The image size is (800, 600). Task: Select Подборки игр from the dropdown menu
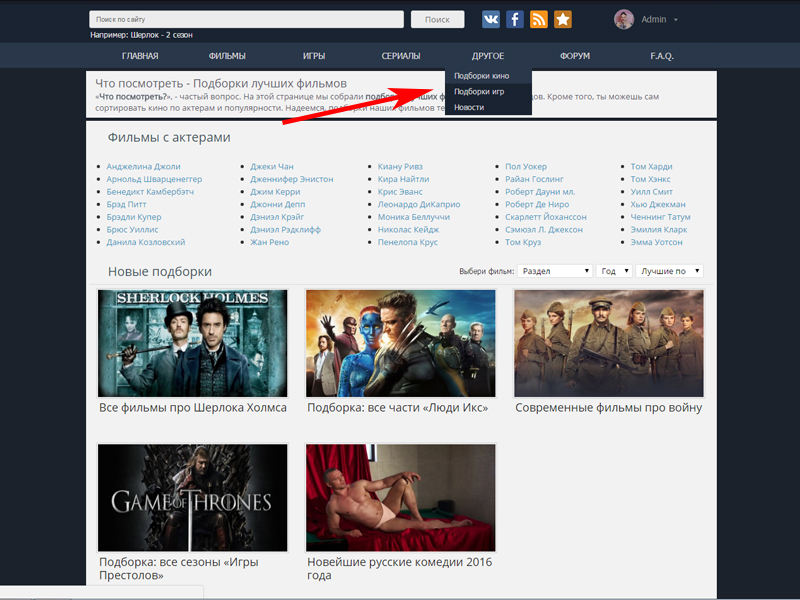[x=488, y=91]
